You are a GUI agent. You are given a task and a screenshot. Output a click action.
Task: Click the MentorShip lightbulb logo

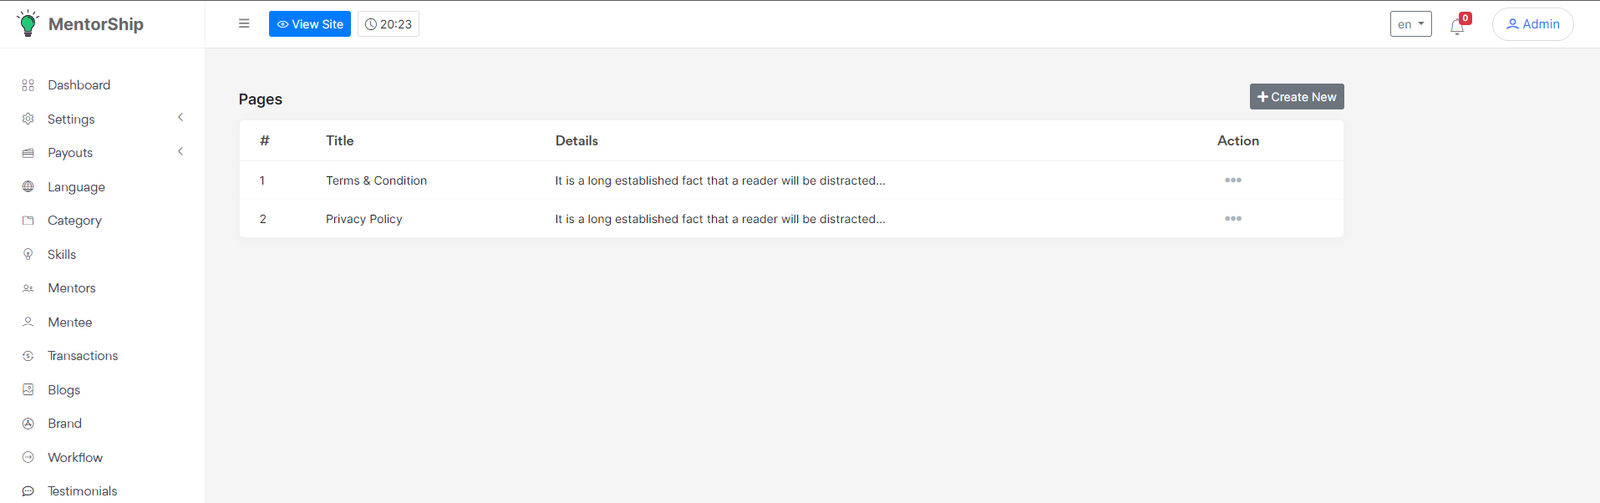[28, 24]
